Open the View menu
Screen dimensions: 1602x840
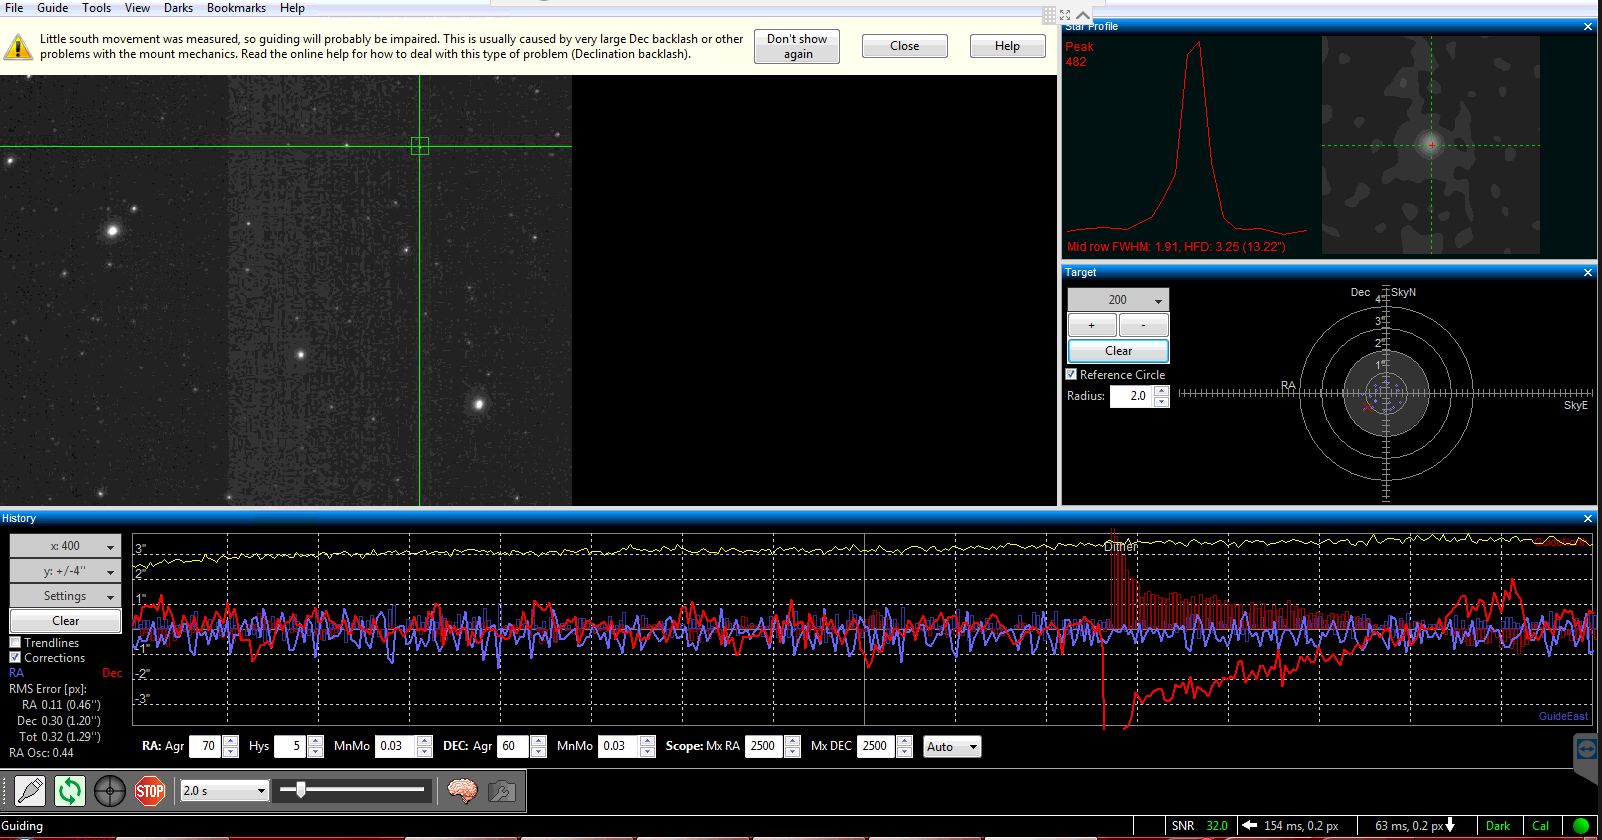[x=138, y=8]
